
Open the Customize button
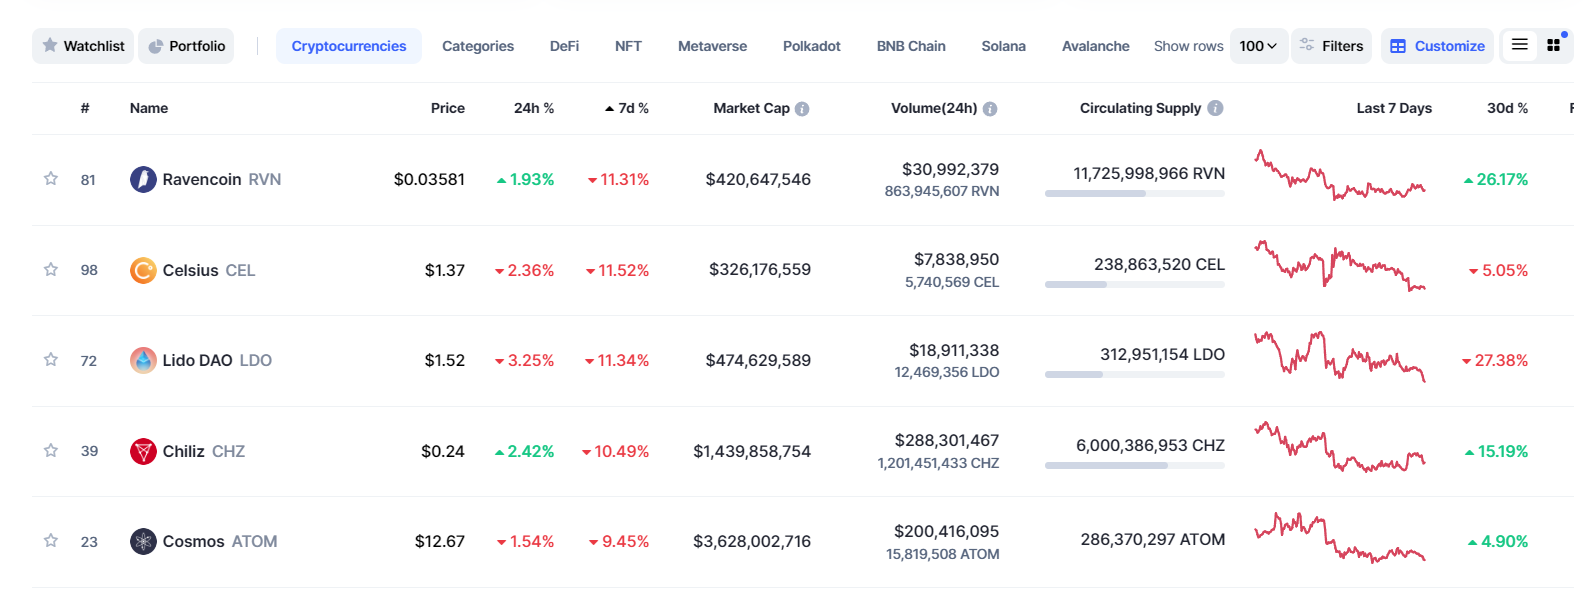click(1437, 46)
